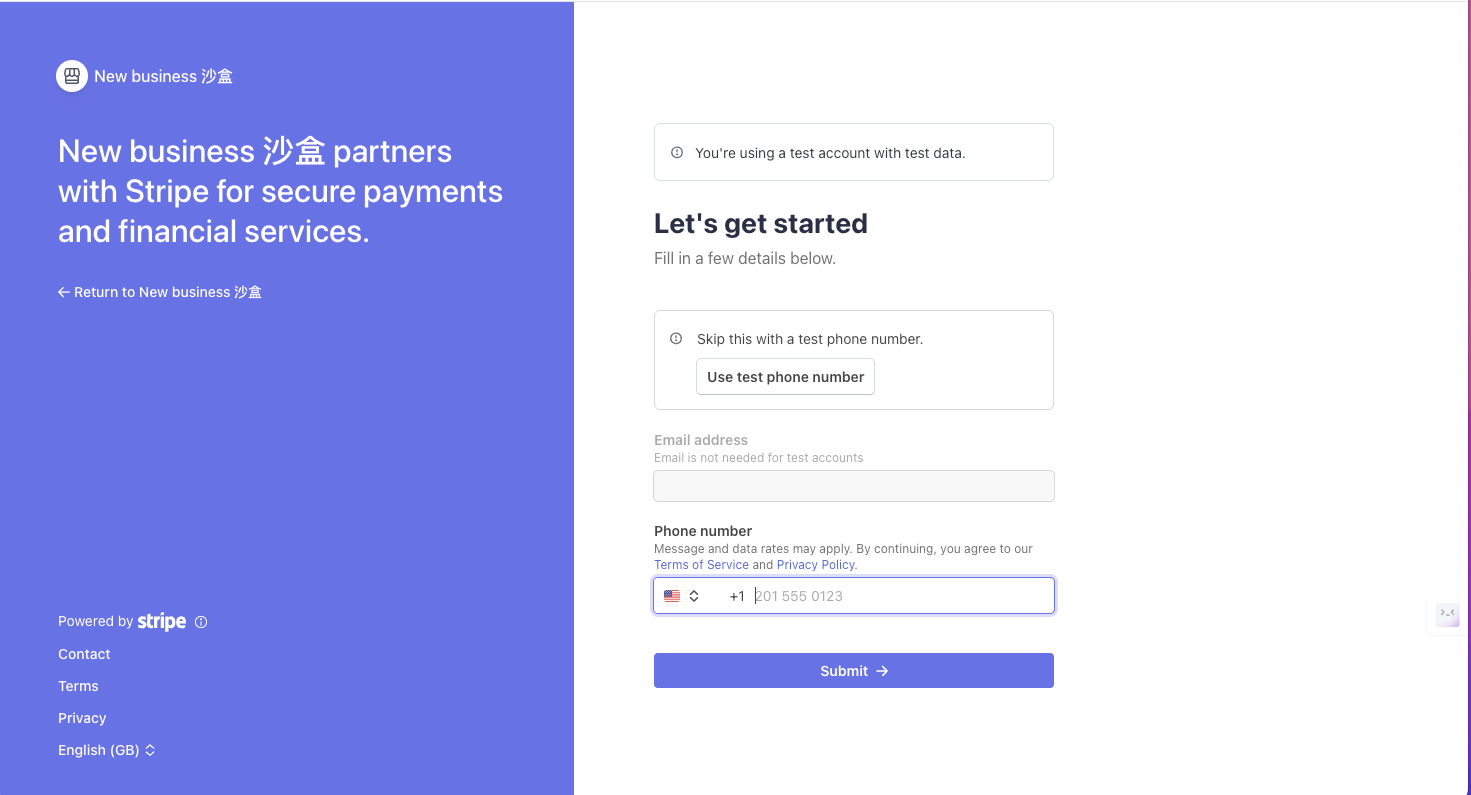Focus the phone number input field
Viewport: 1471px width, 795px height.
[900, 596]
